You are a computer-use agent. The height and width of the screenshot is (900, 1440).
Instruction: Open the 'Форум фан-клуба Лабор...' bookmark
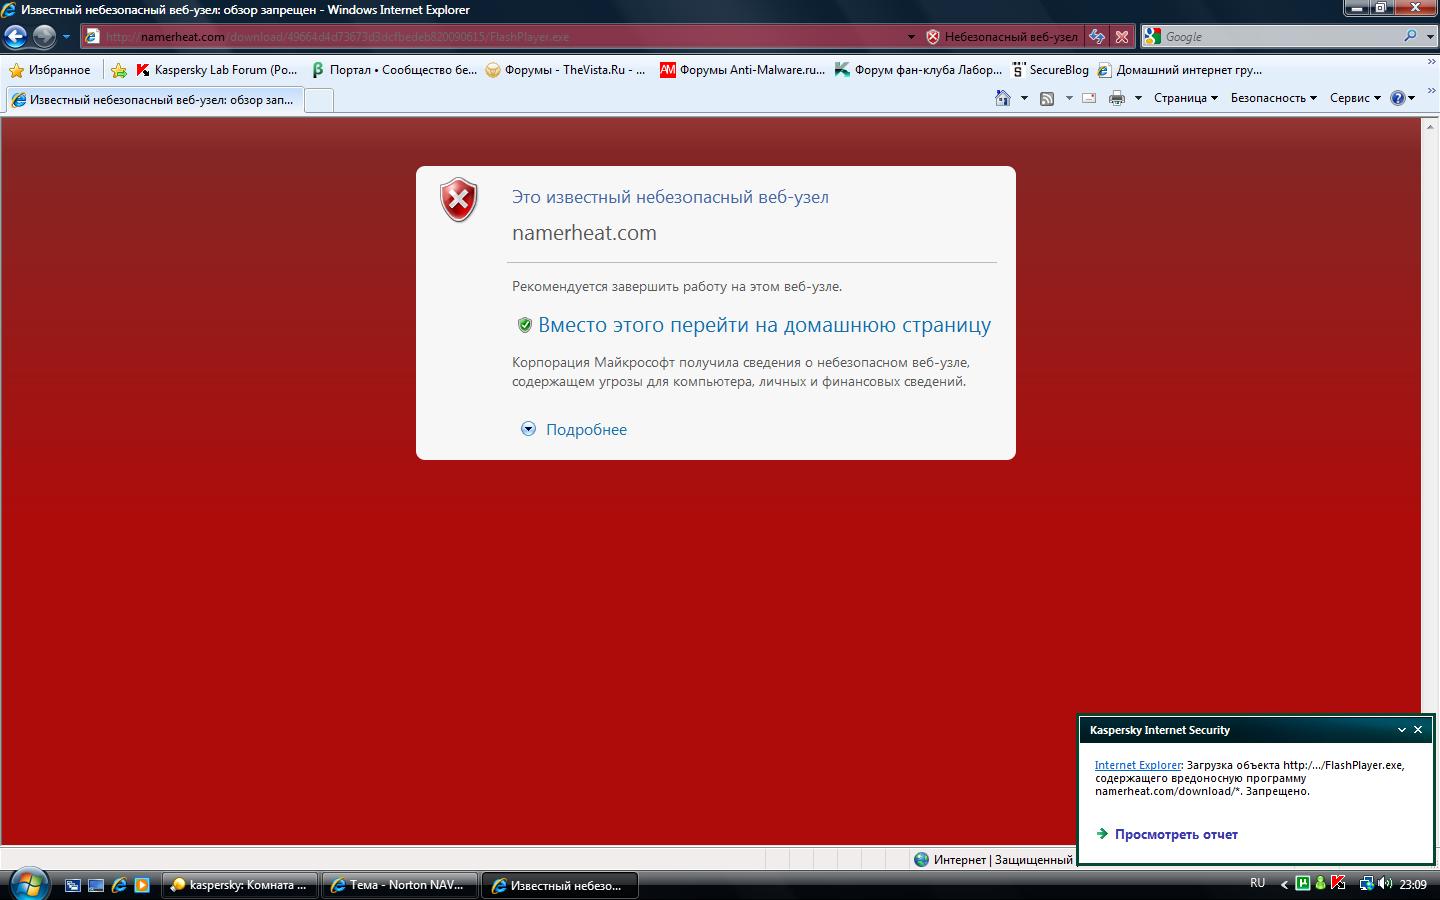click(x=918, y=70)
